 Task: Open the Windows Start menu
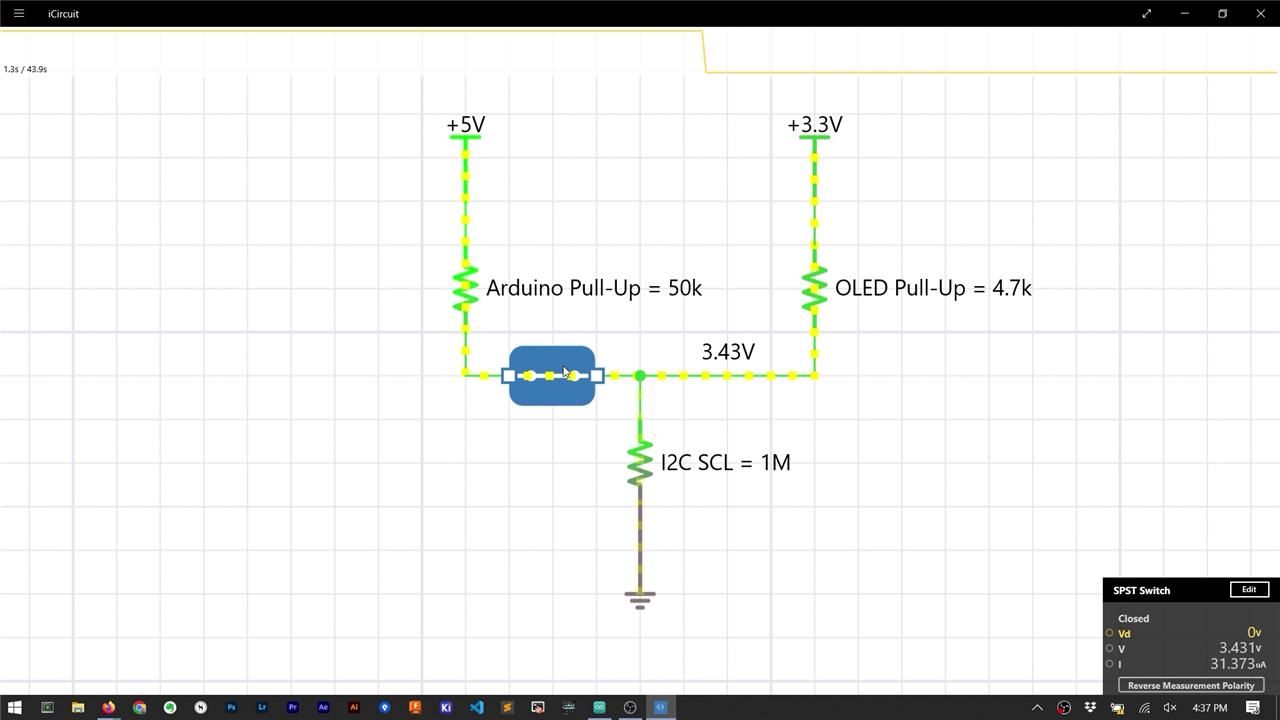point(15,707)
